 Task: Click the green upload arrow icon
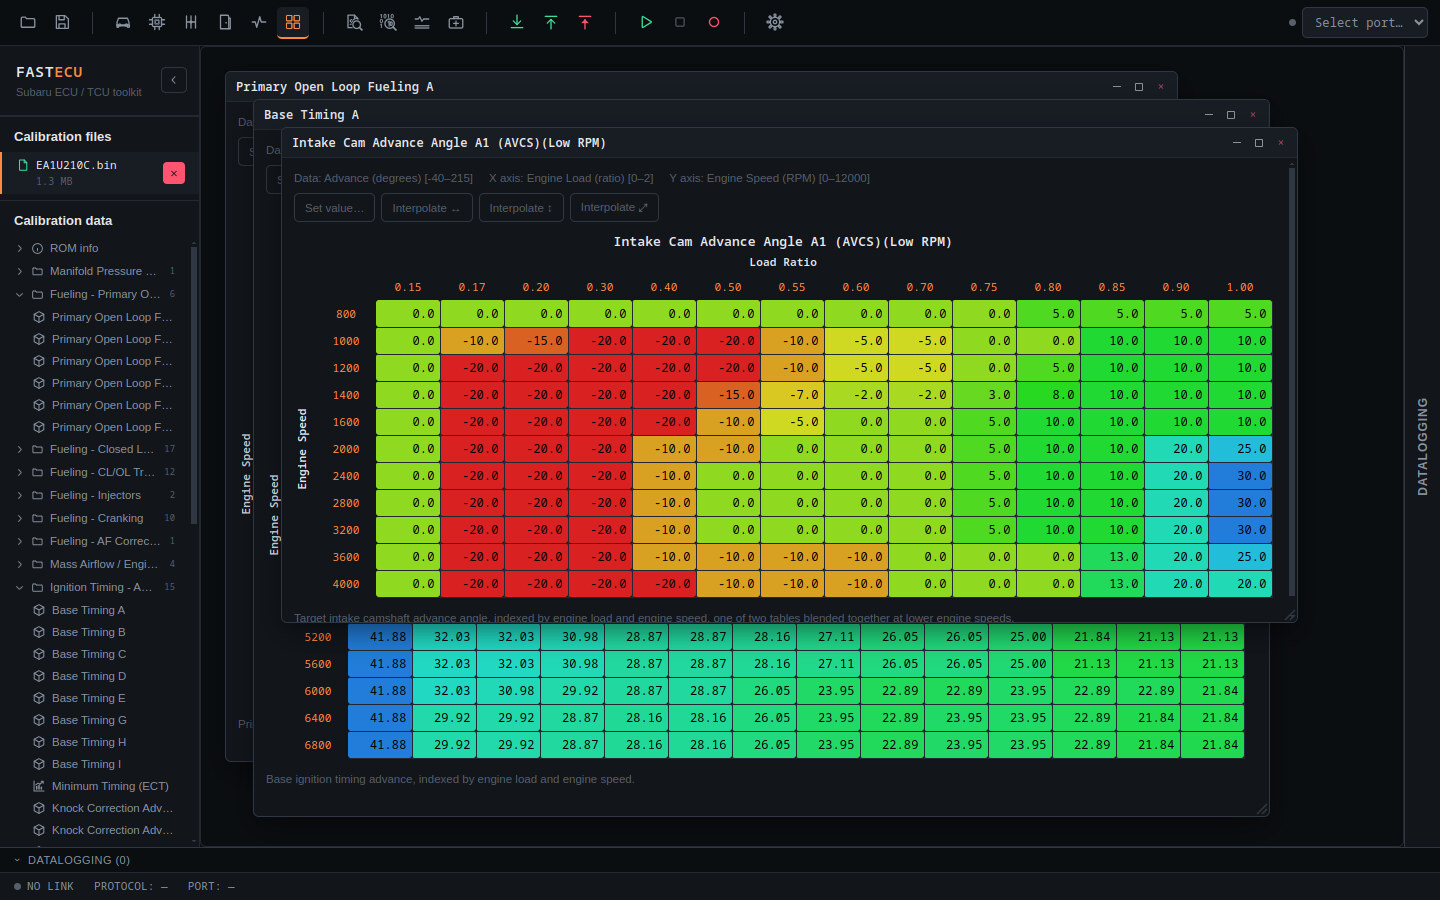pyautogui.click(x=551, y=22)
